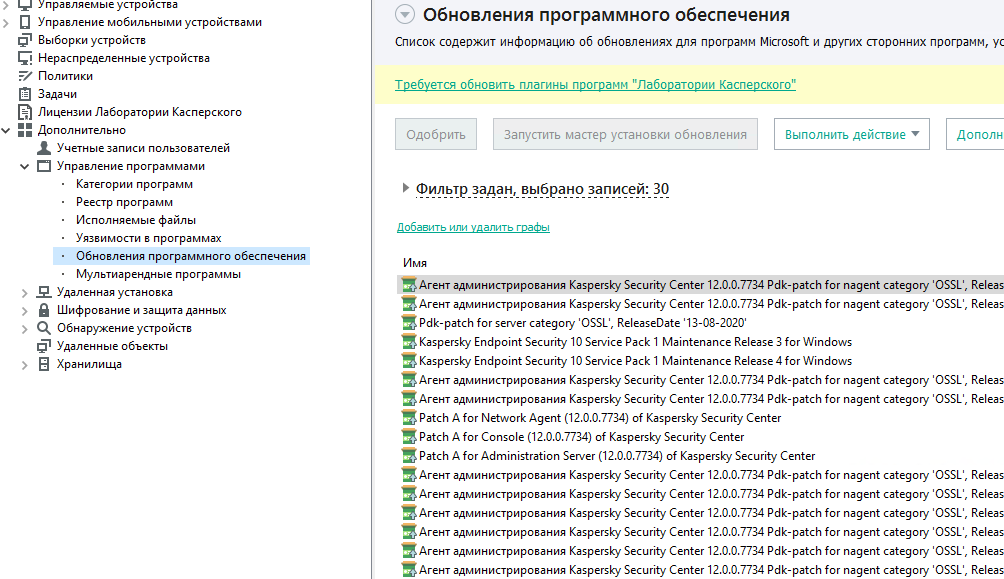Click update icon of Pdk-patch for server row

click(x=409, y=323)
